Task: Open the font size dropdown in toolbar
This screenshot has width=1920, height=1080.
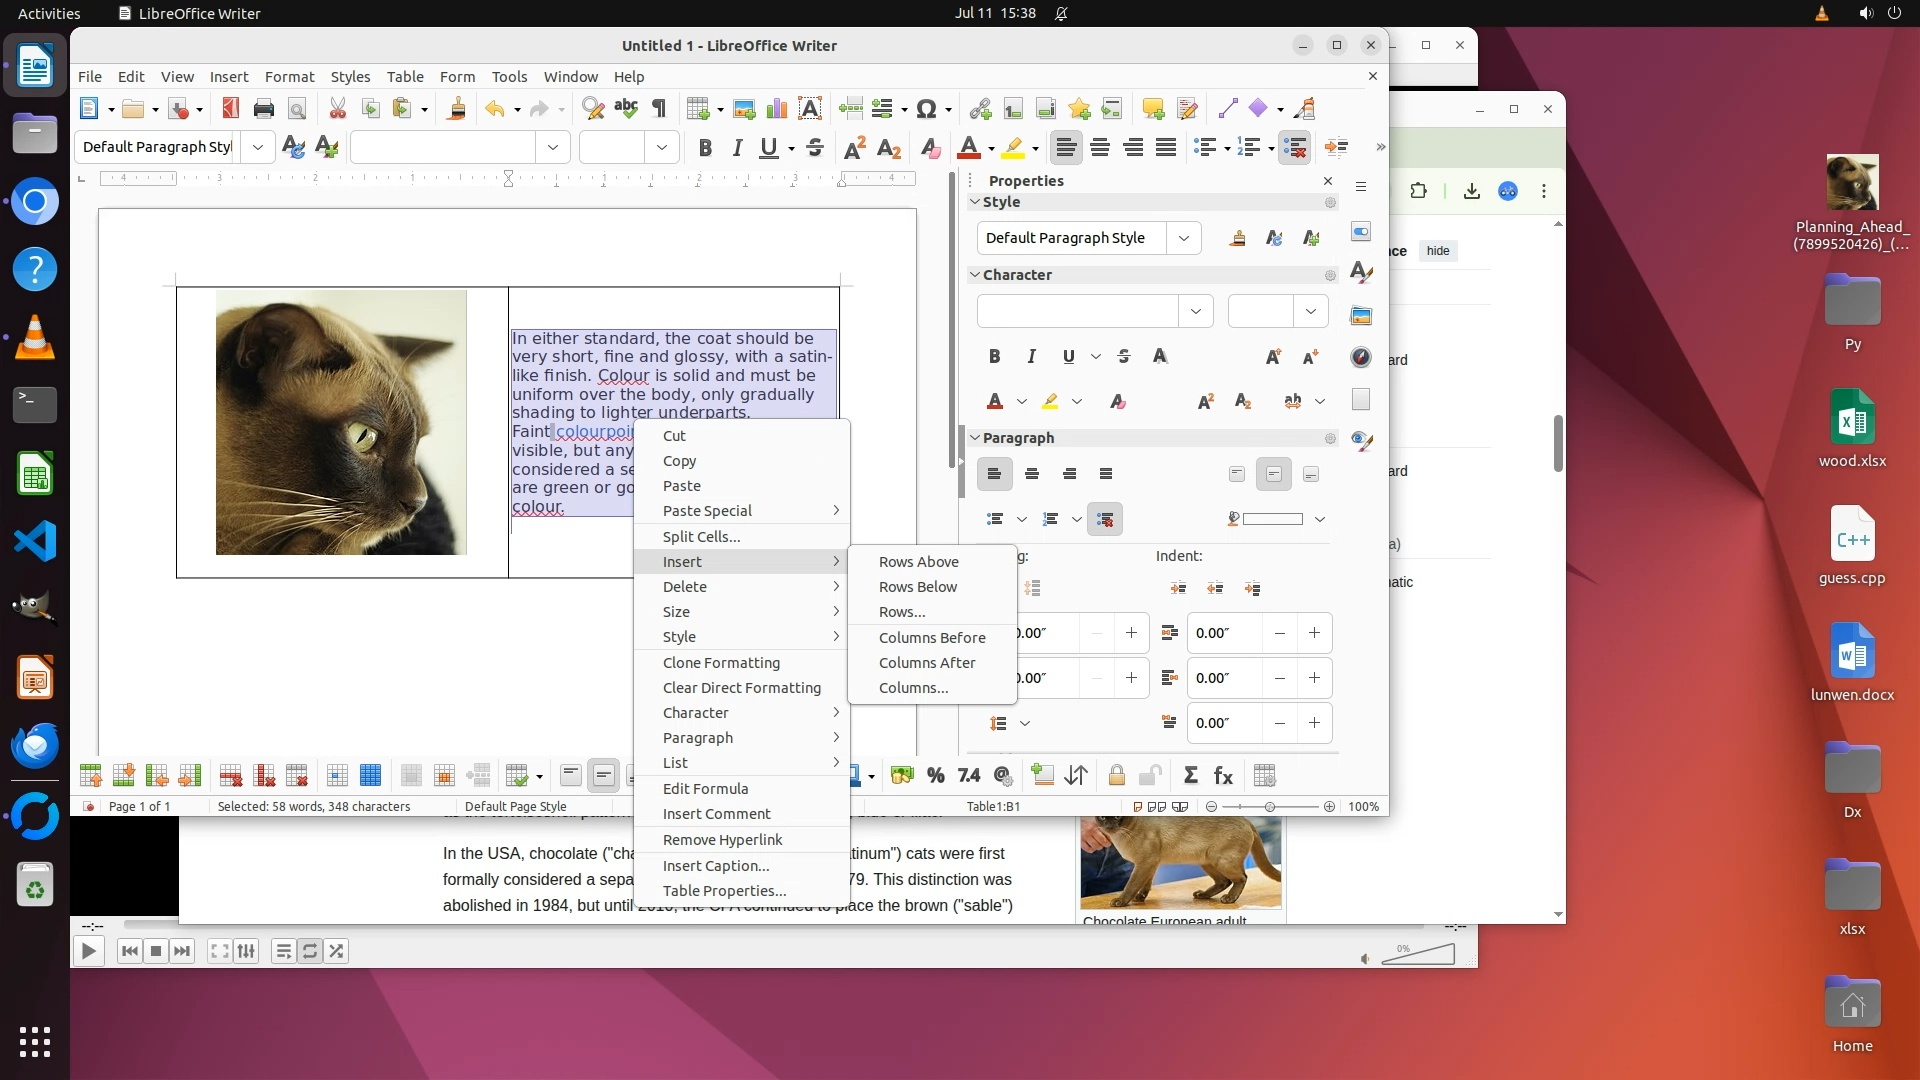Action: pos(661,148)
